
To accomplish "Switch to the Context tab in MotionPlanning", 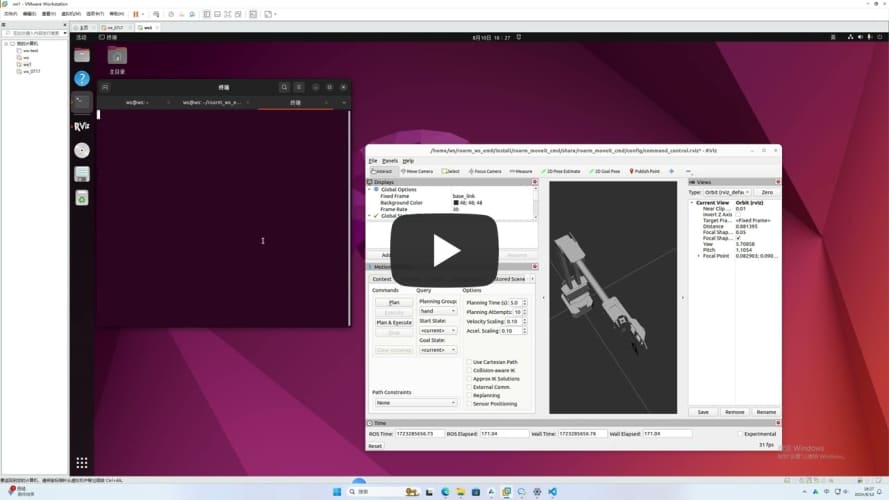I will tap(382, 279).
